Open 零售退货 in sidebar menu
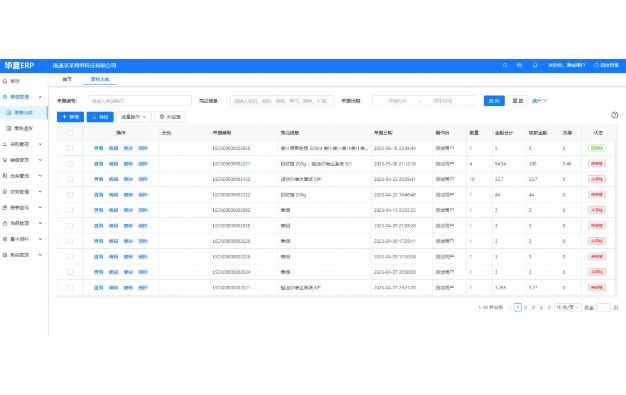626x395 pixels. (x=24, y=129)
